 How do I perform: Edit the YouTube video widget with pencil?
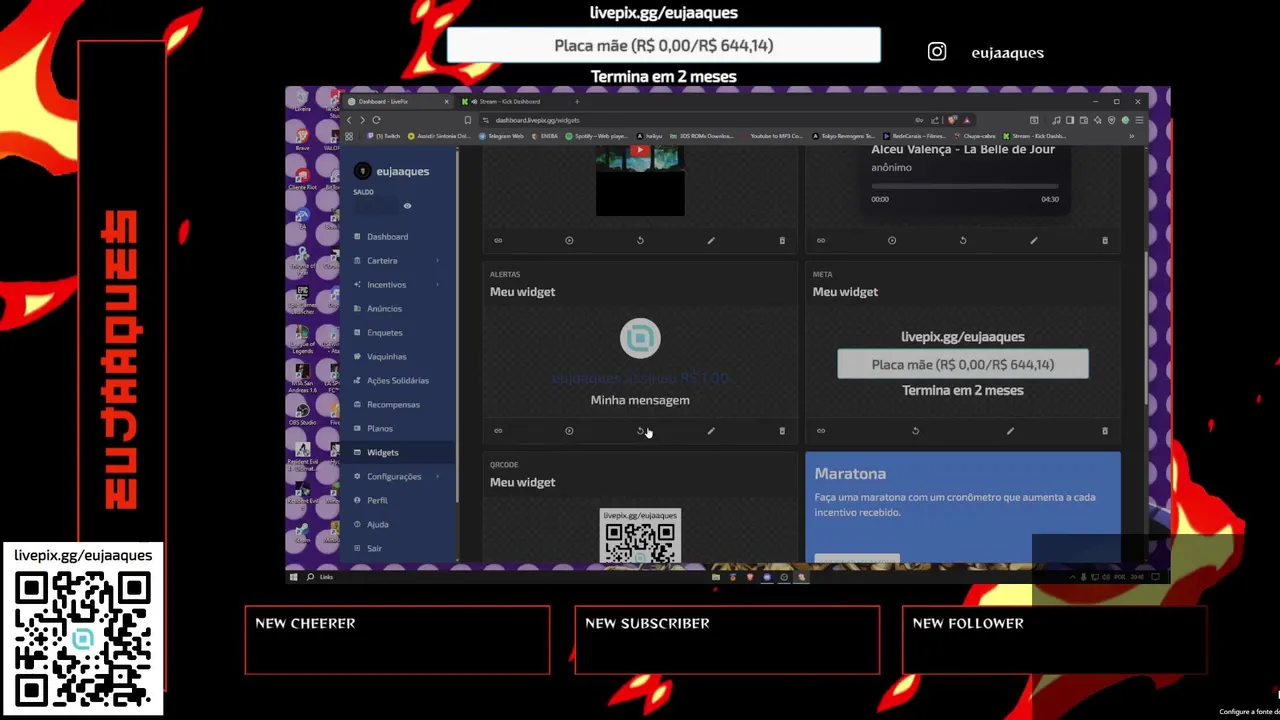[711, 240]
